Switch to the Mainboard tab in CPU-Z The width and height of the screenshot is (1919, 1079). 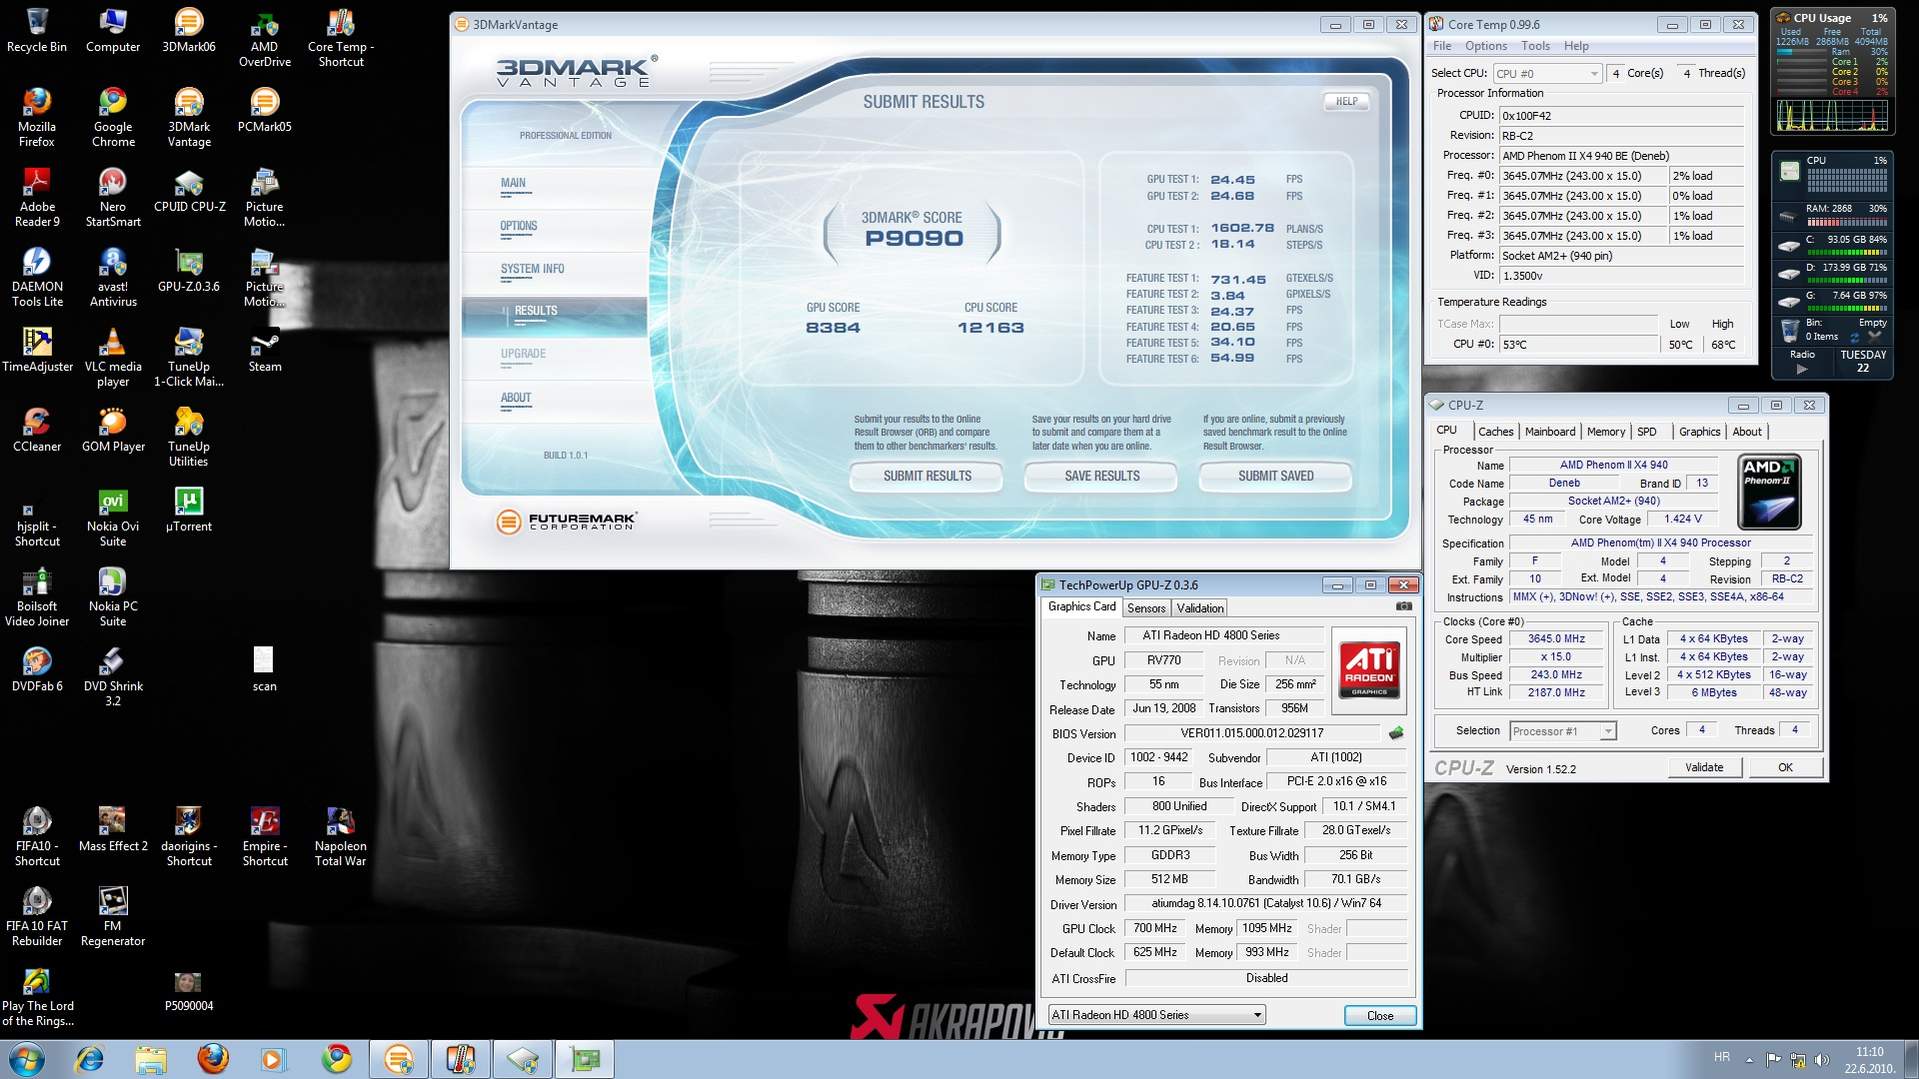coord(1549,432)
